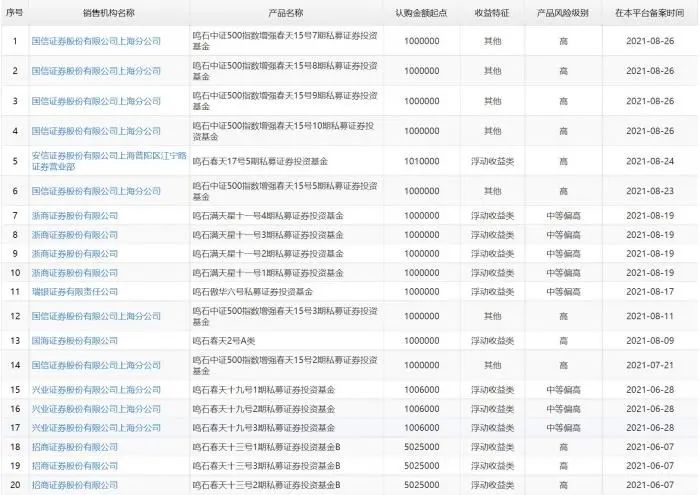Viewport: 700px width, 495px height.
Task: Open 国信证券上海分公司 link in row 2
Action: (x=96, y=71)
